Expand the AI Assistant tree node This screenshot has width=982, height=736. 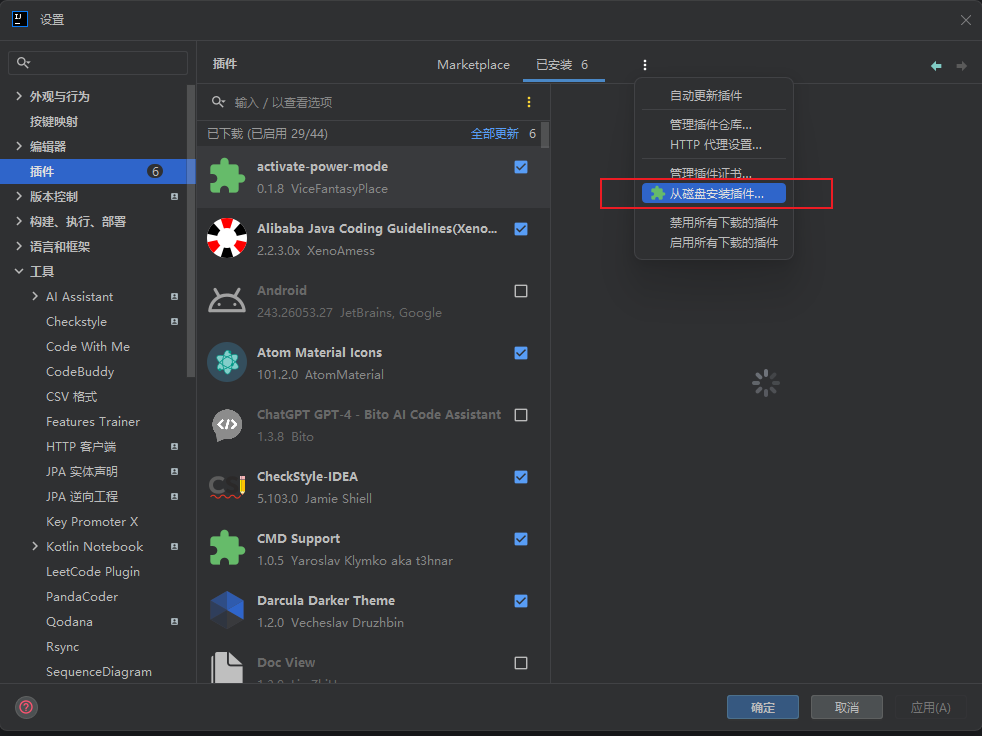click(x=35, y=296)
